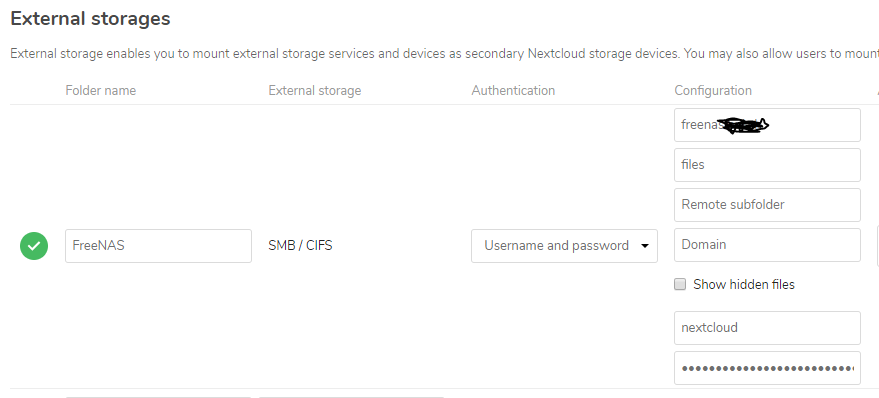Screen dimensions: 879x398
Task: Click the Configuration column header
Action: (x=713, y=90)
